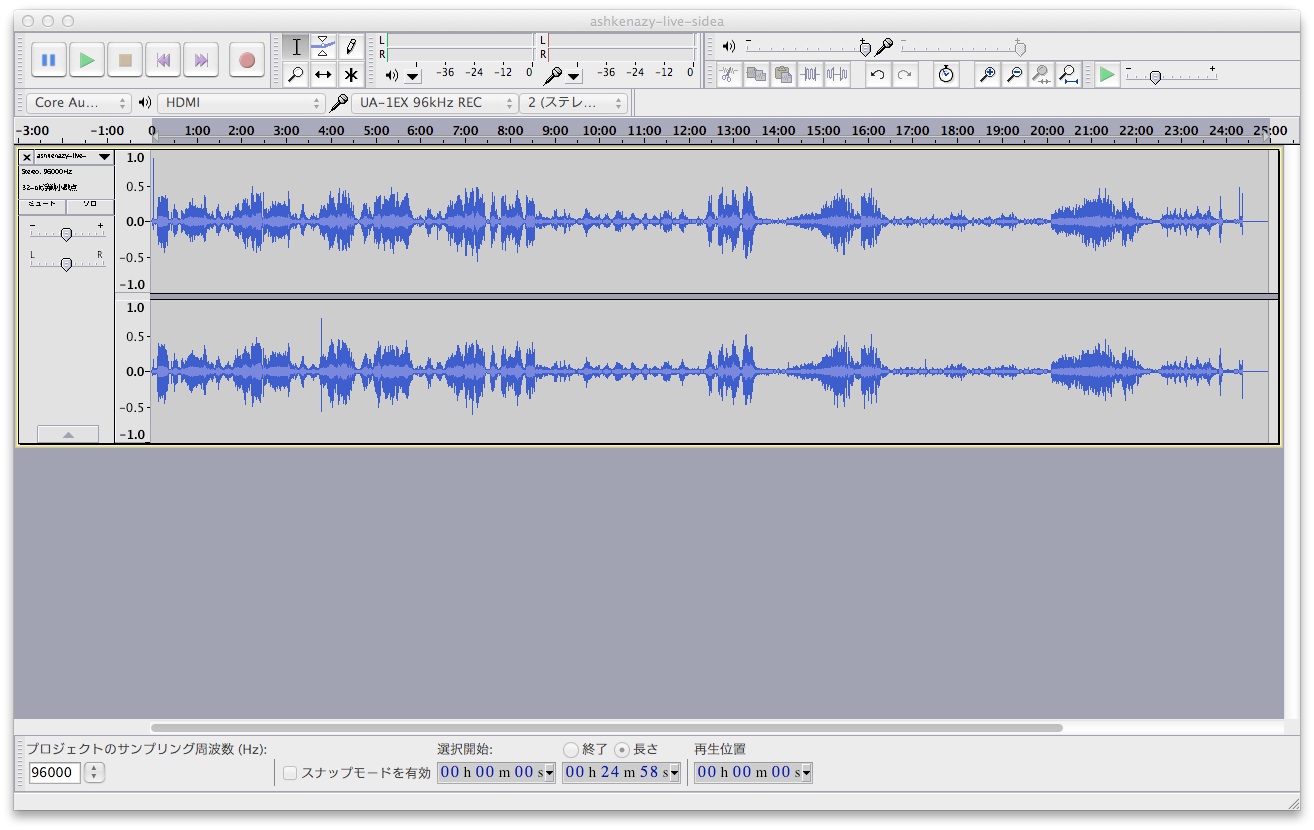Toggle the track Solo (ソロ) button
The image size is (1314, 830).
point(90,204)
